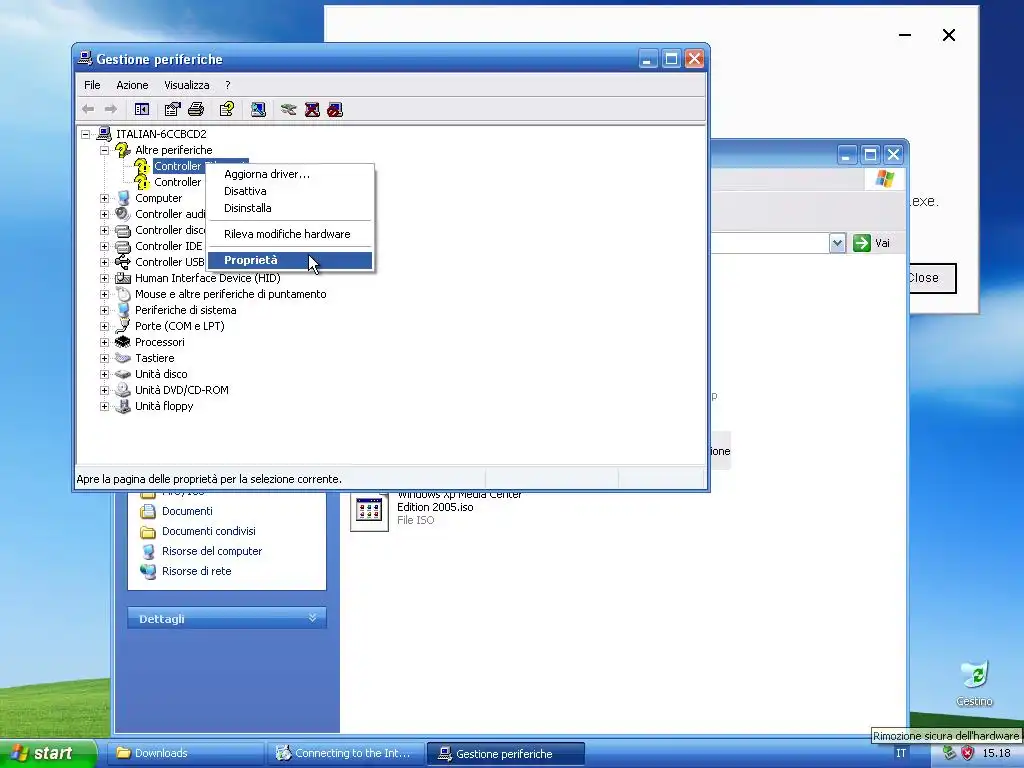Expand the Processori node
The width and height of the screenshot is (1024, 768).
(x=104, y=342)
